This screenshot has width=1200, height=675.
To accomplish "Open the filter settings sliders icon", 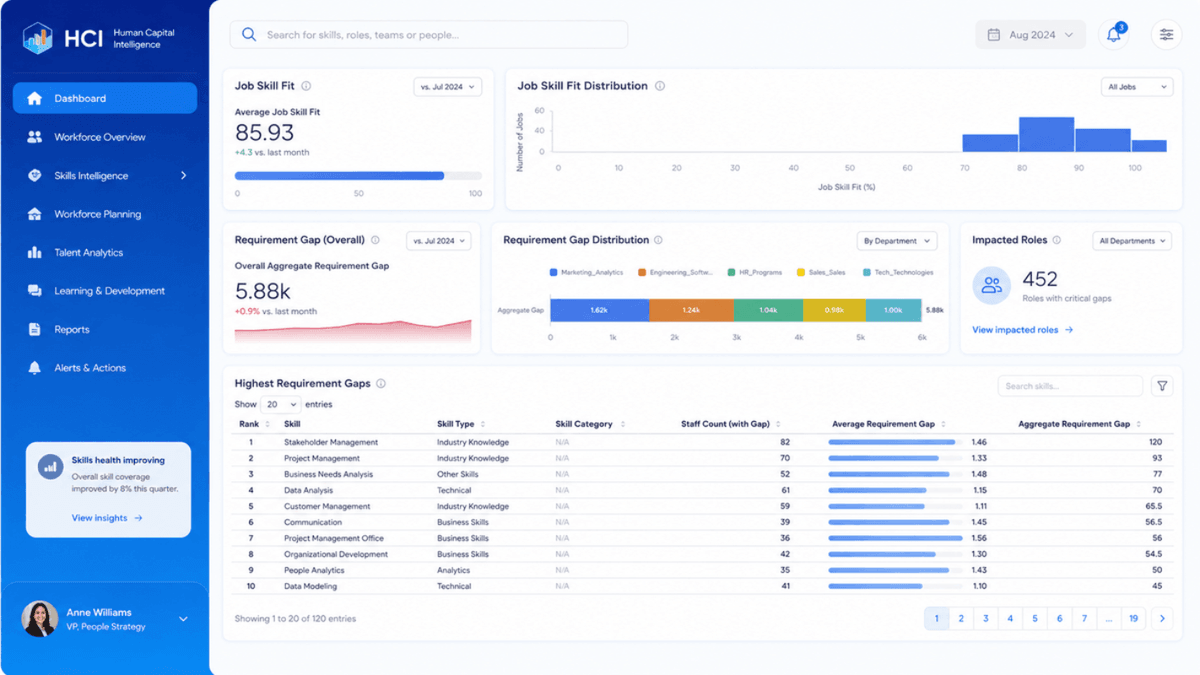I will pos(1166,35).
